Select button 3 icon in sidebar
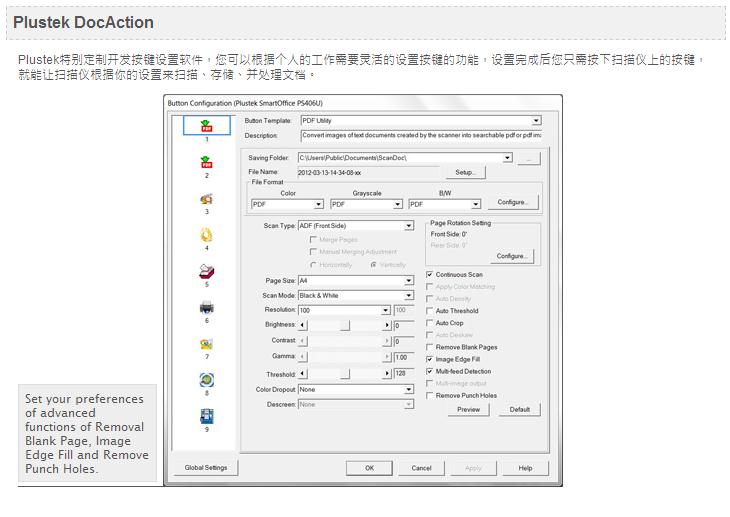730x517 pixels. pos(207,199)
